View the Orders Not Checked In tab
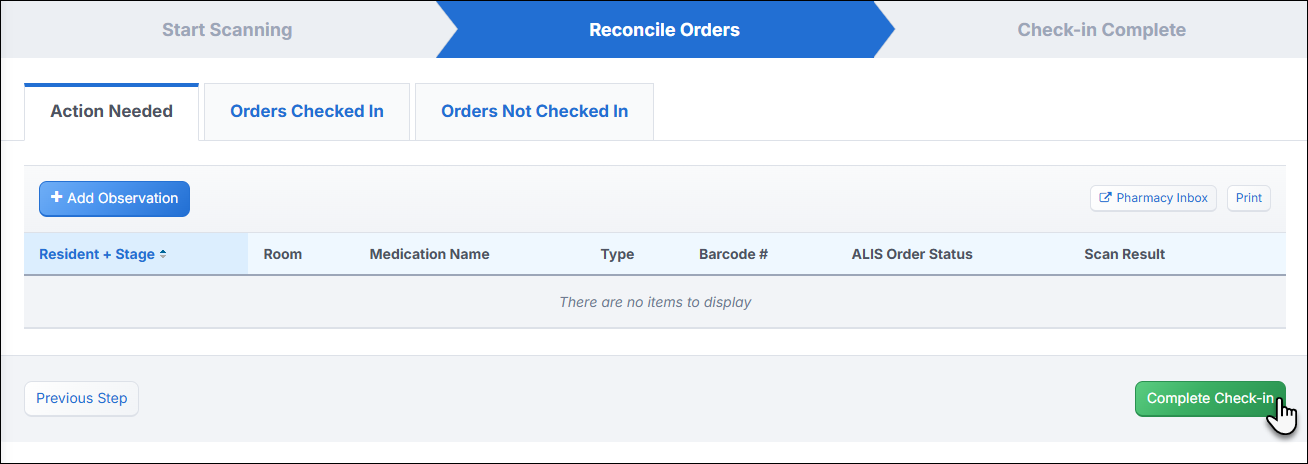Screen dimensions: 1308x464 (x=535, y=111)
